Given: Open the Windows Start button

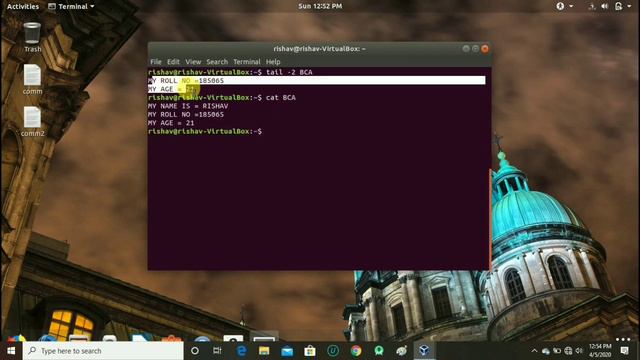Looking at the screenshot, I should point(11,351).
